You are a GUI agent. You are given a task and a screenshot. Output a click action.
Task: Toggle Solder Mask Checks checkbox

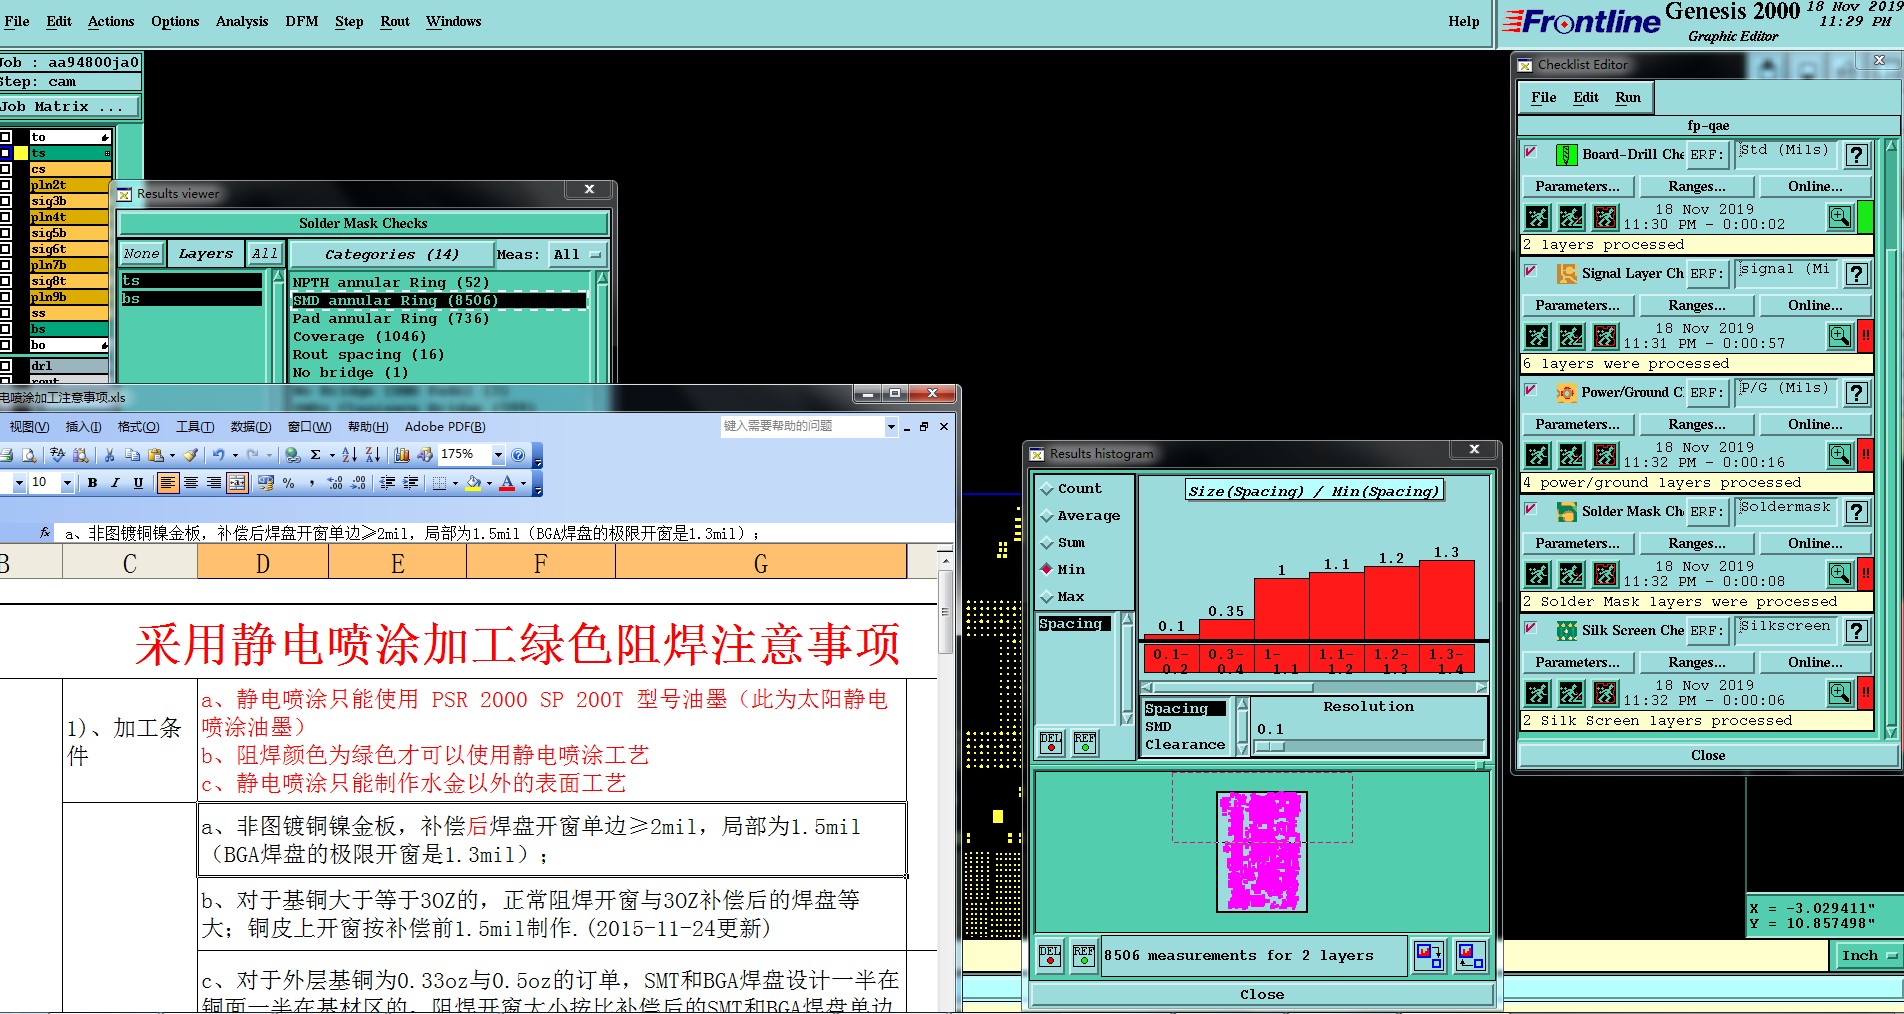[1531, 509]
